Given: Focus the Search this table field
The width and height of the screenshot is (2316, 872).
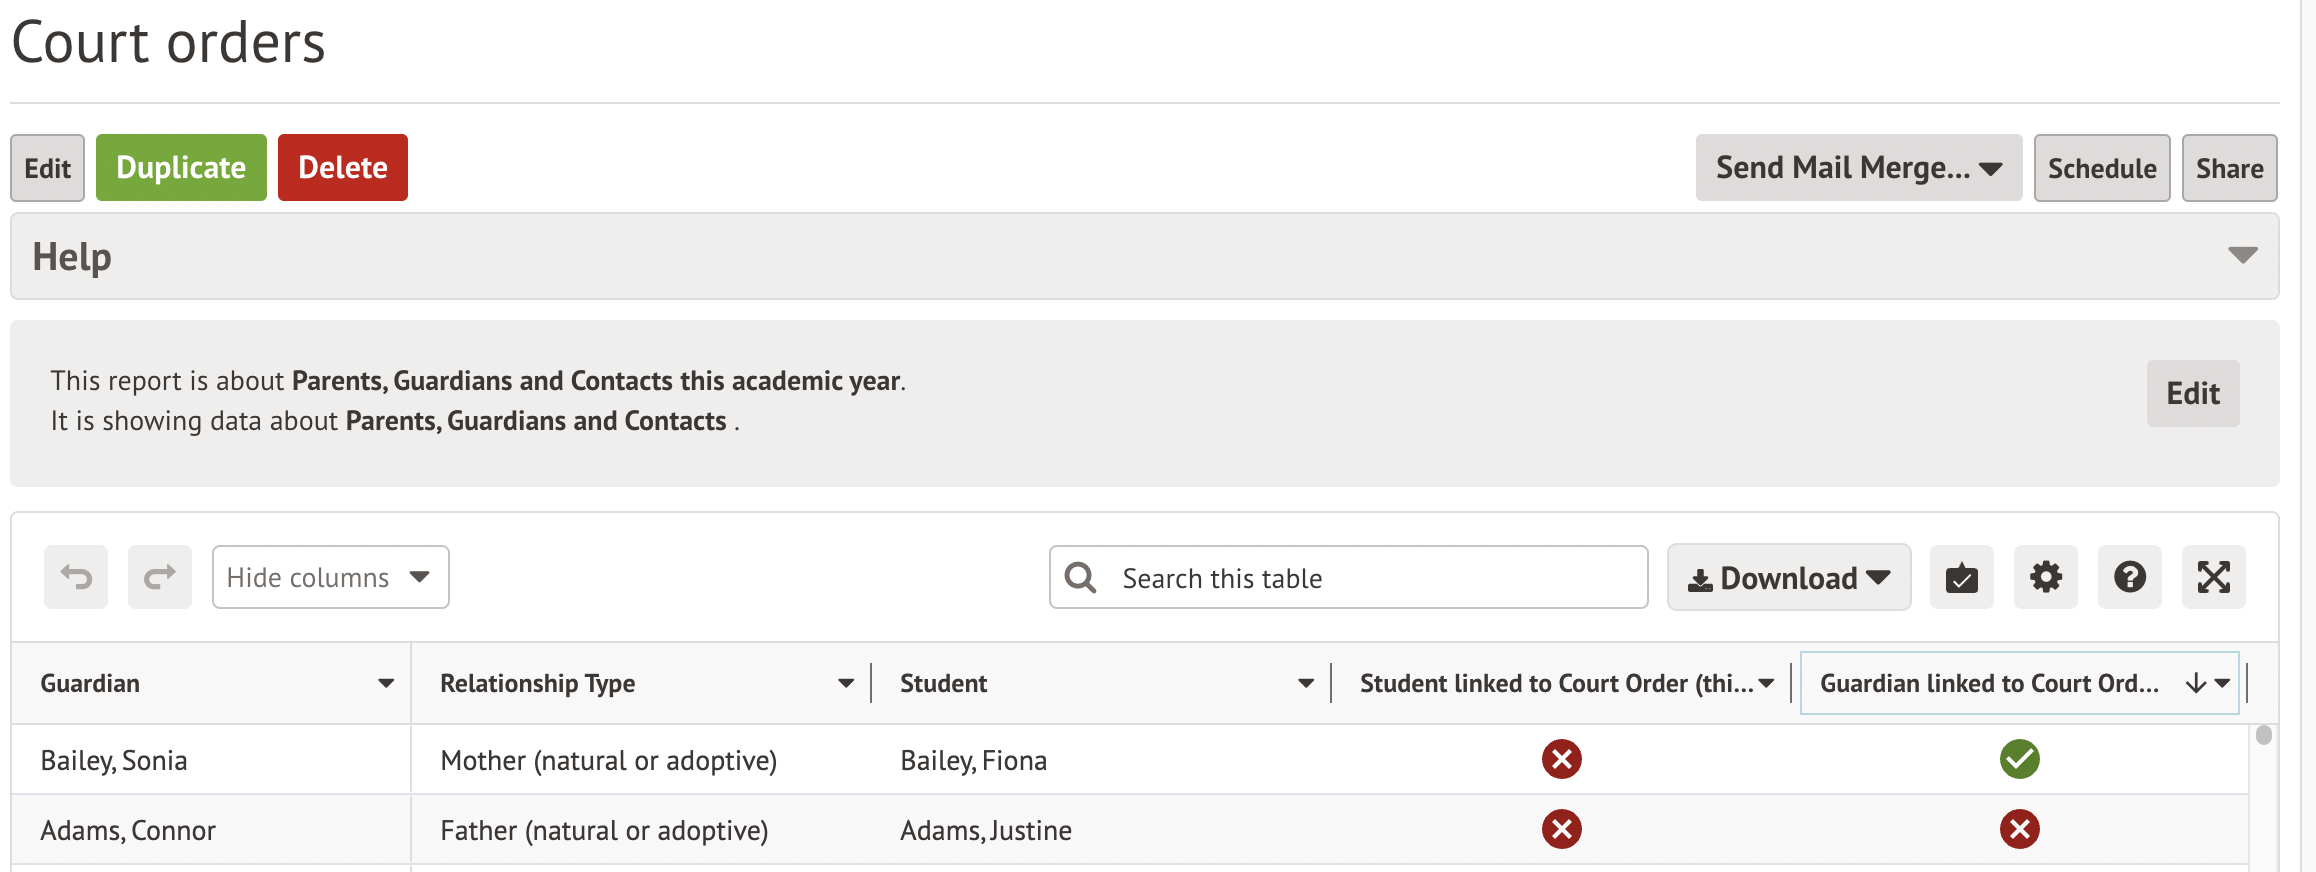Looking at the screenshot, I should [x=1370, y=578].
